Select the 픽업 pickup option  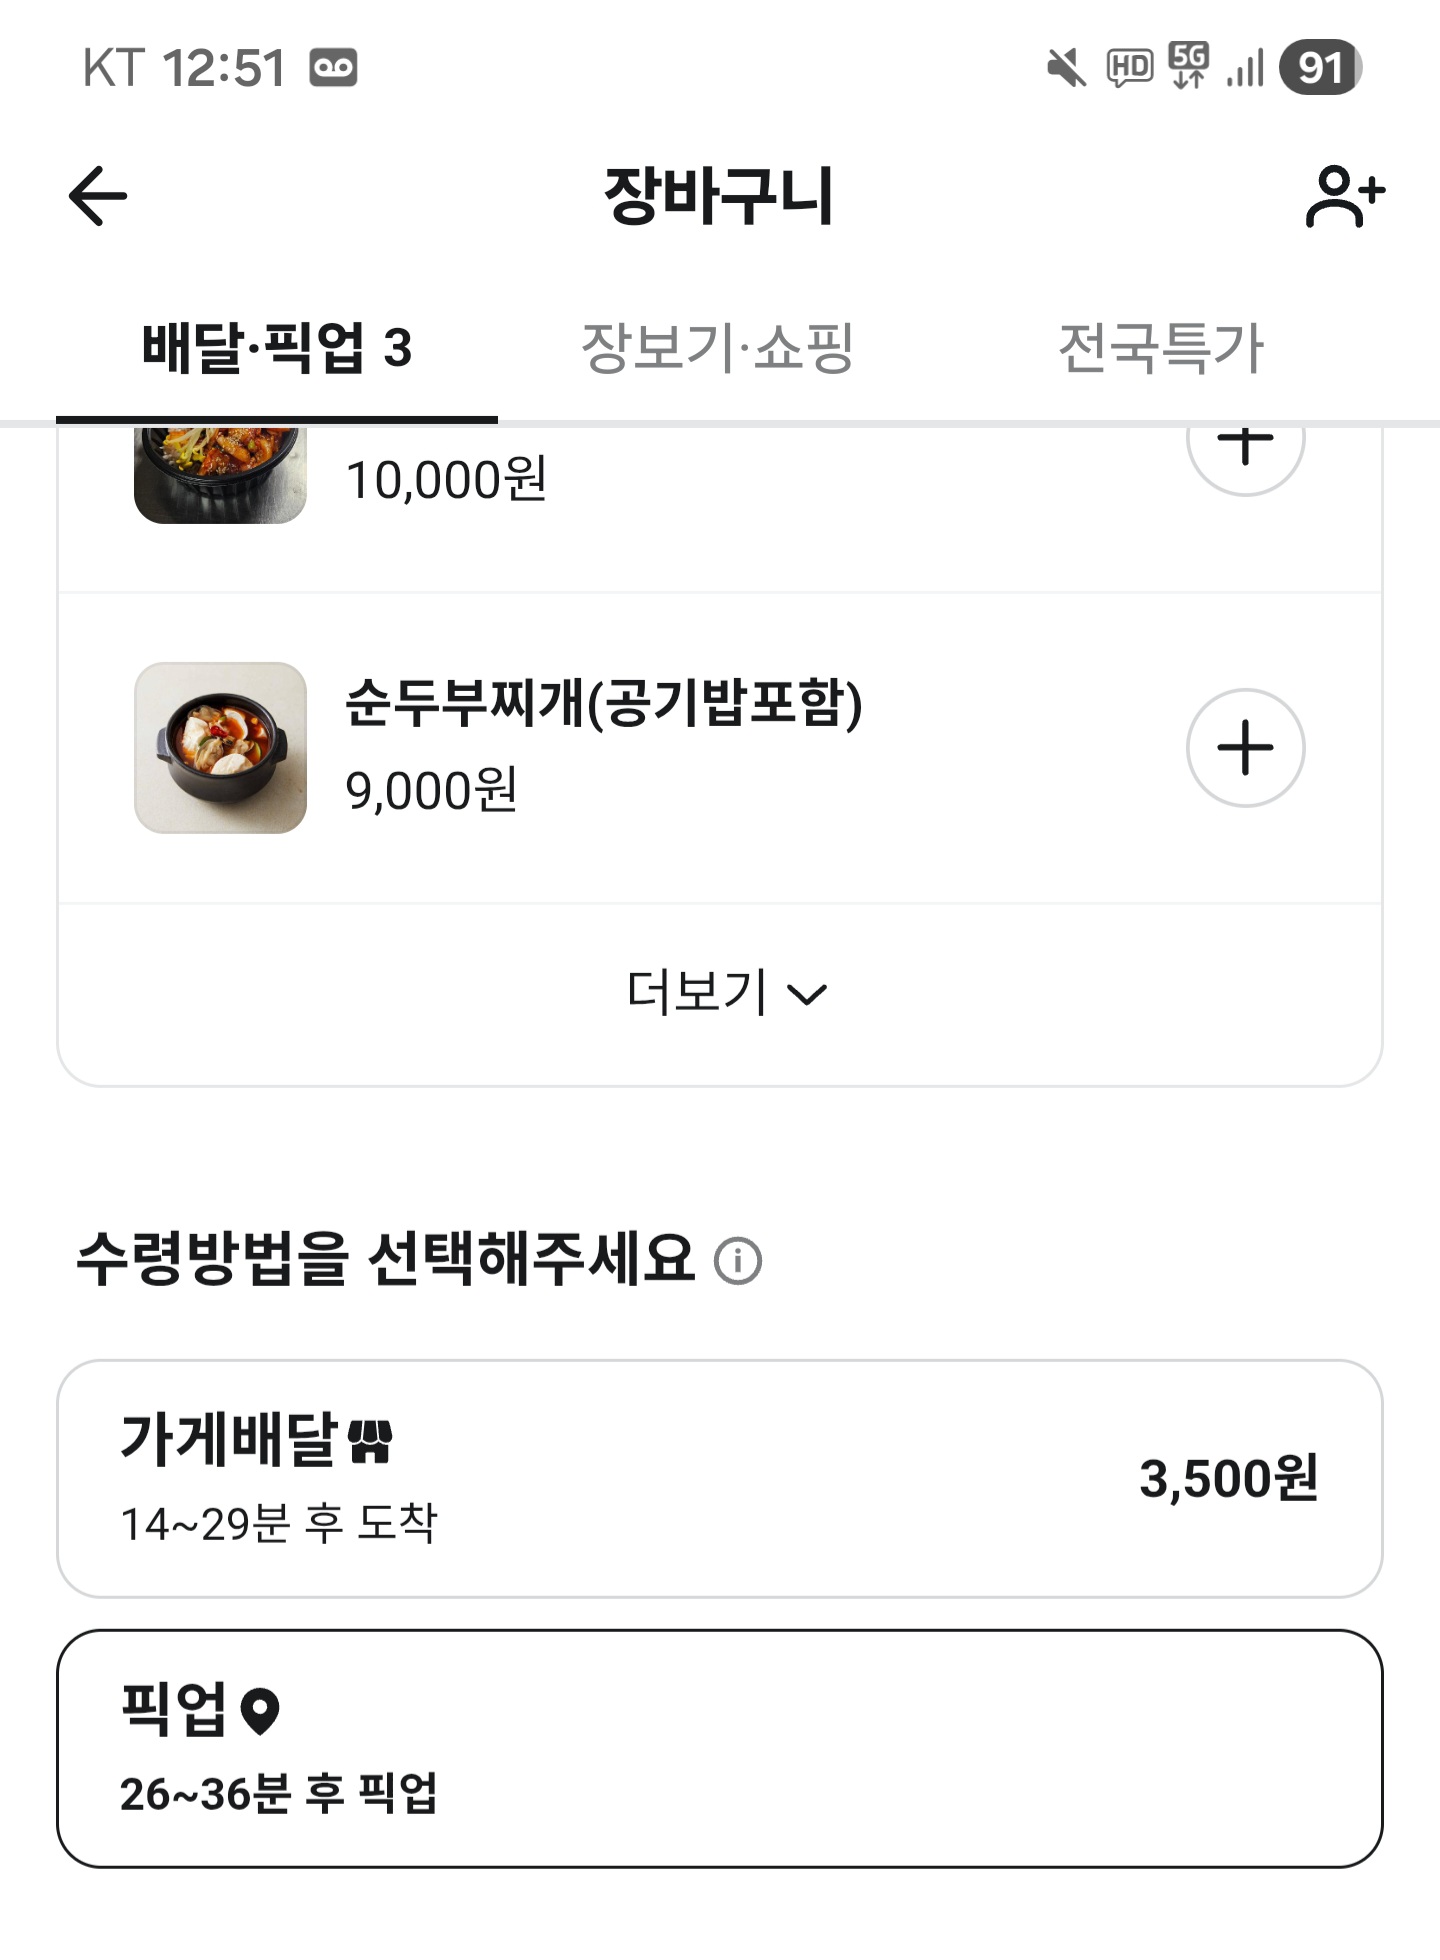pyautogui.click(x=720, y=1748)
